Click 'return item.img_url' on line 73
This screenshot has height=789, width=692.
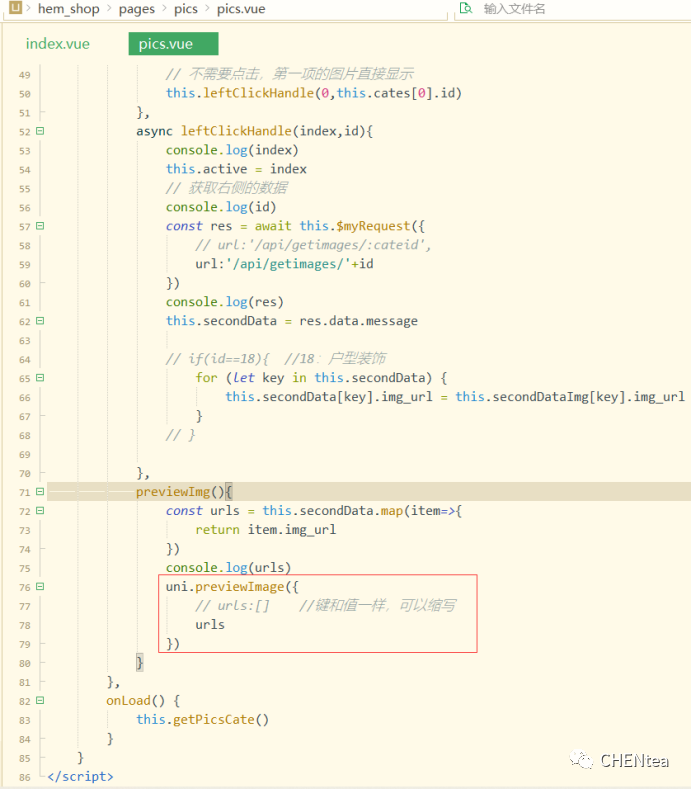[x=265, y=530]
